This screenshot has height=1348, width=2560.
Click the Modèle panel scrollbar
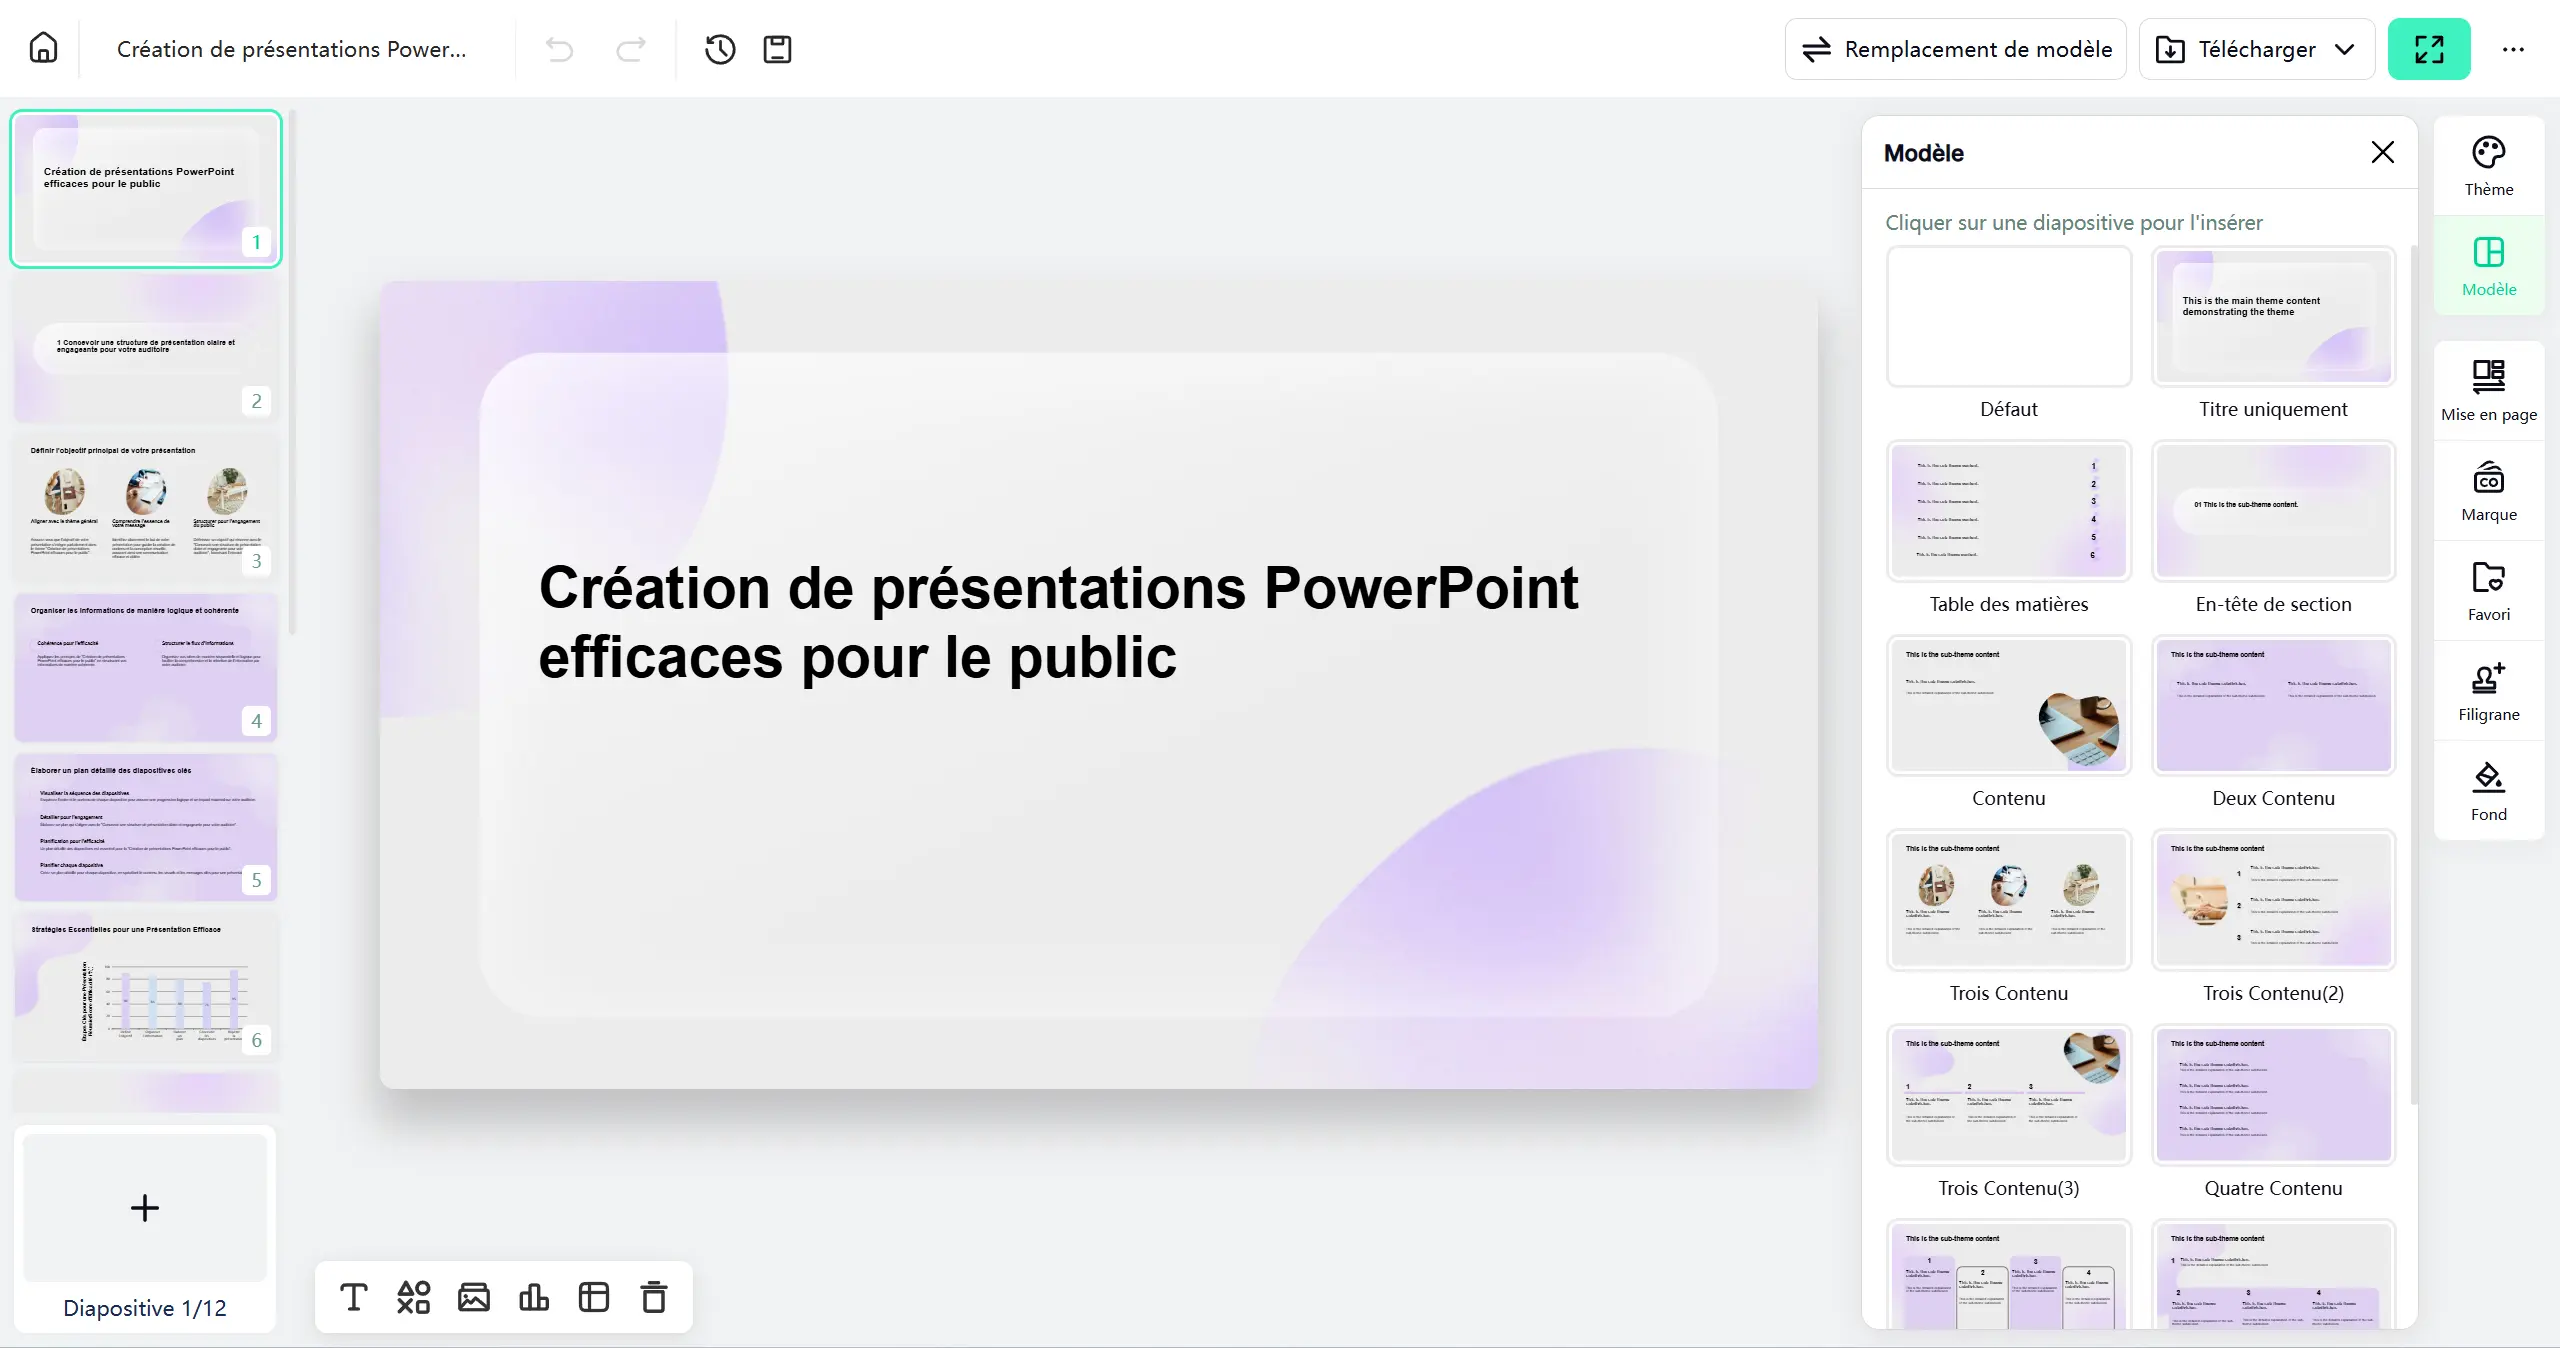(x=2413, y=675)
